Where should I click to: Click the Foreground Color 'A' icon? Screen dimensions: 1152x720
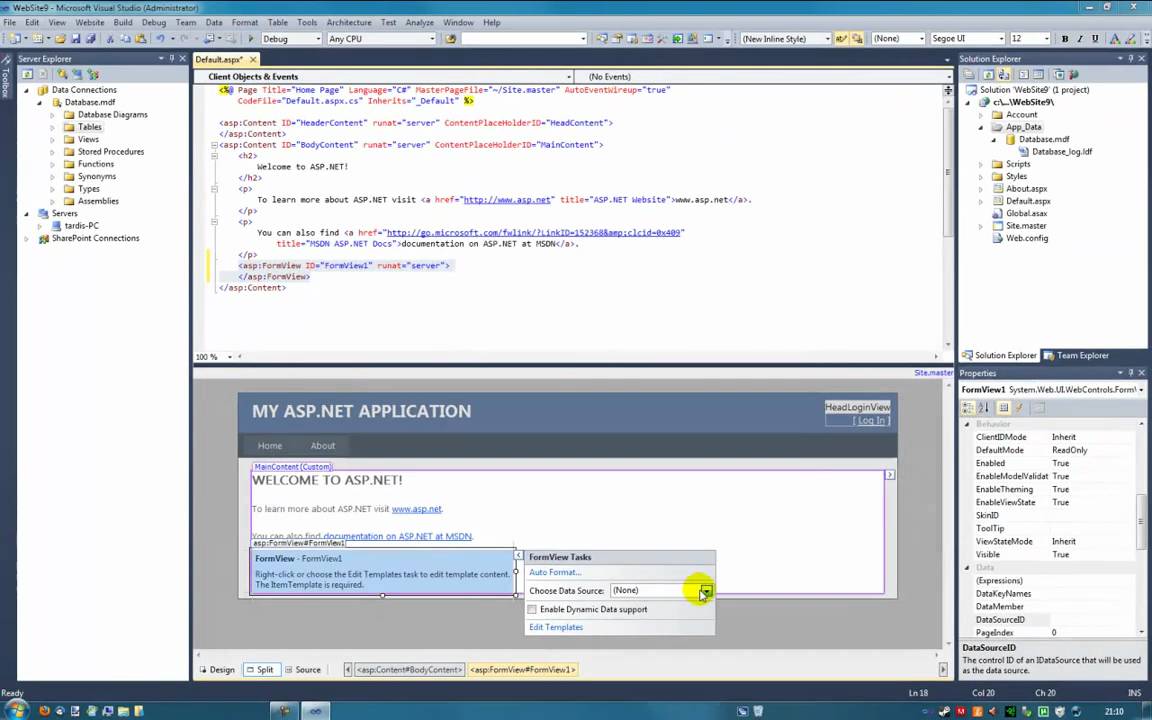tap(1115, 39)
